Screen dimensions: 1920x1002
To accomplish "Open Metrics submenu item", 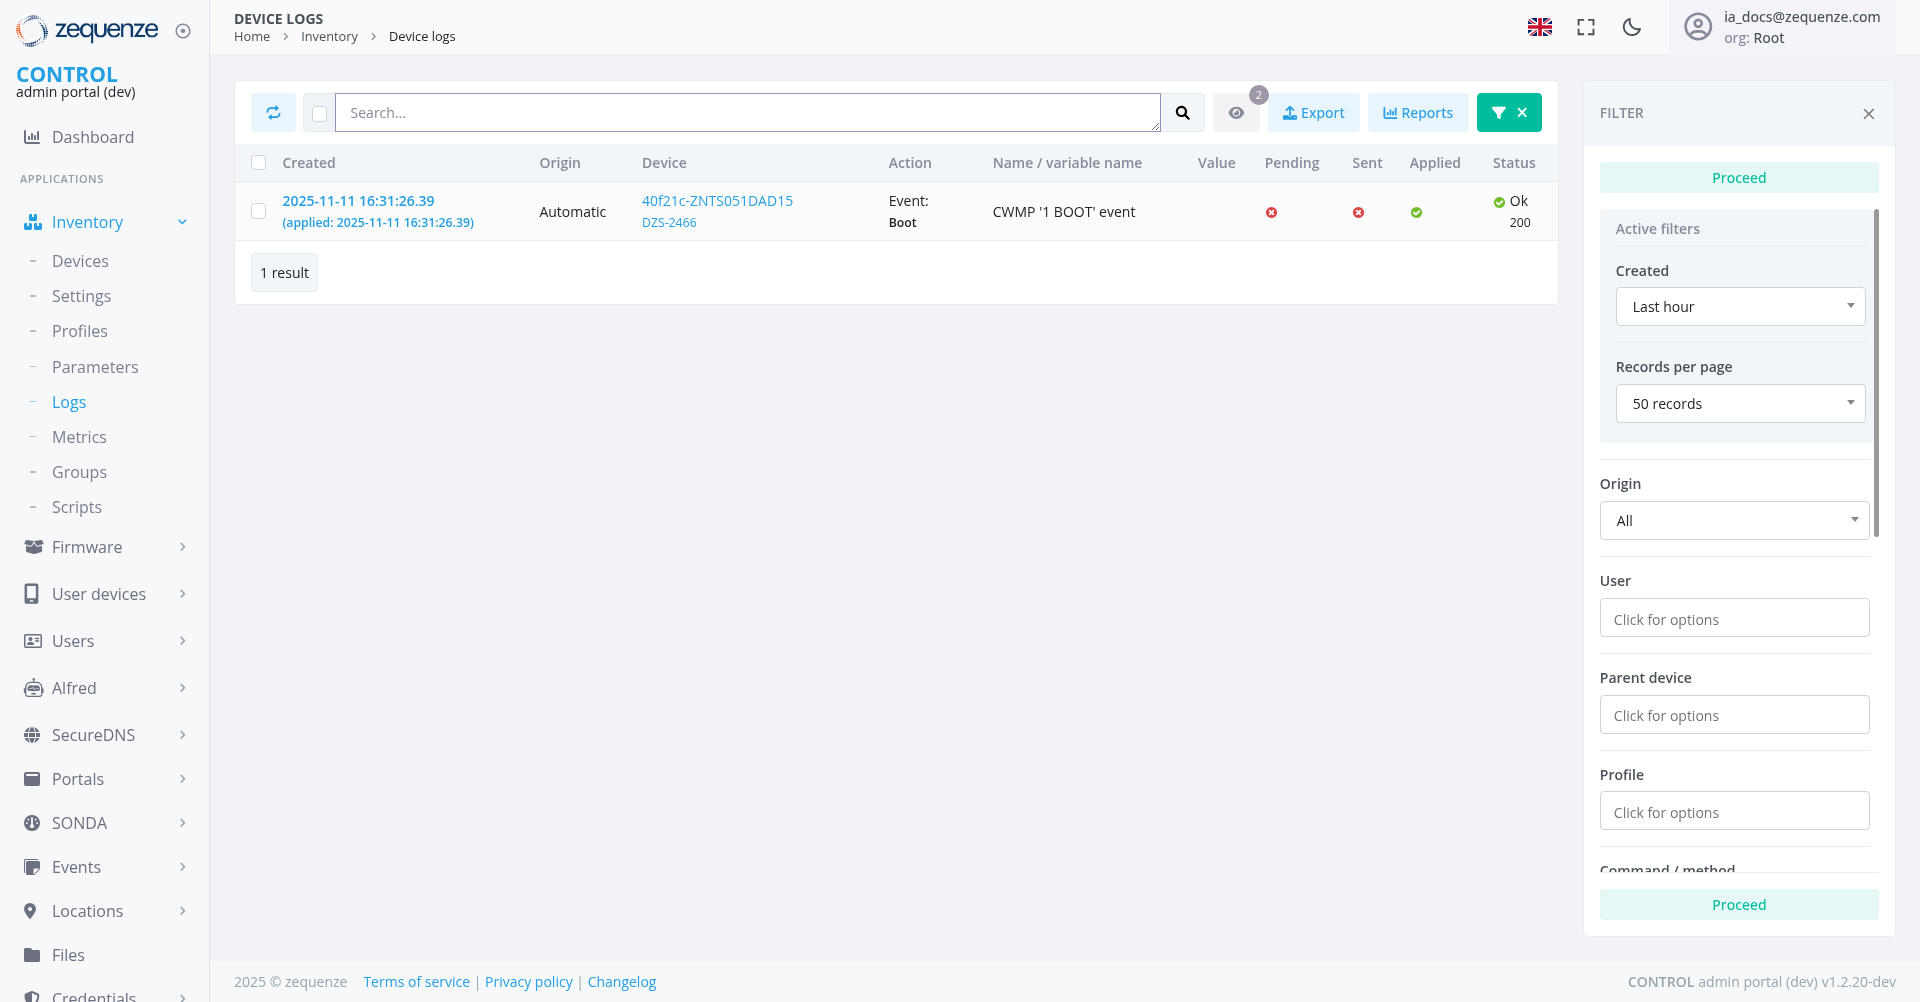I will tap(79, 437).
